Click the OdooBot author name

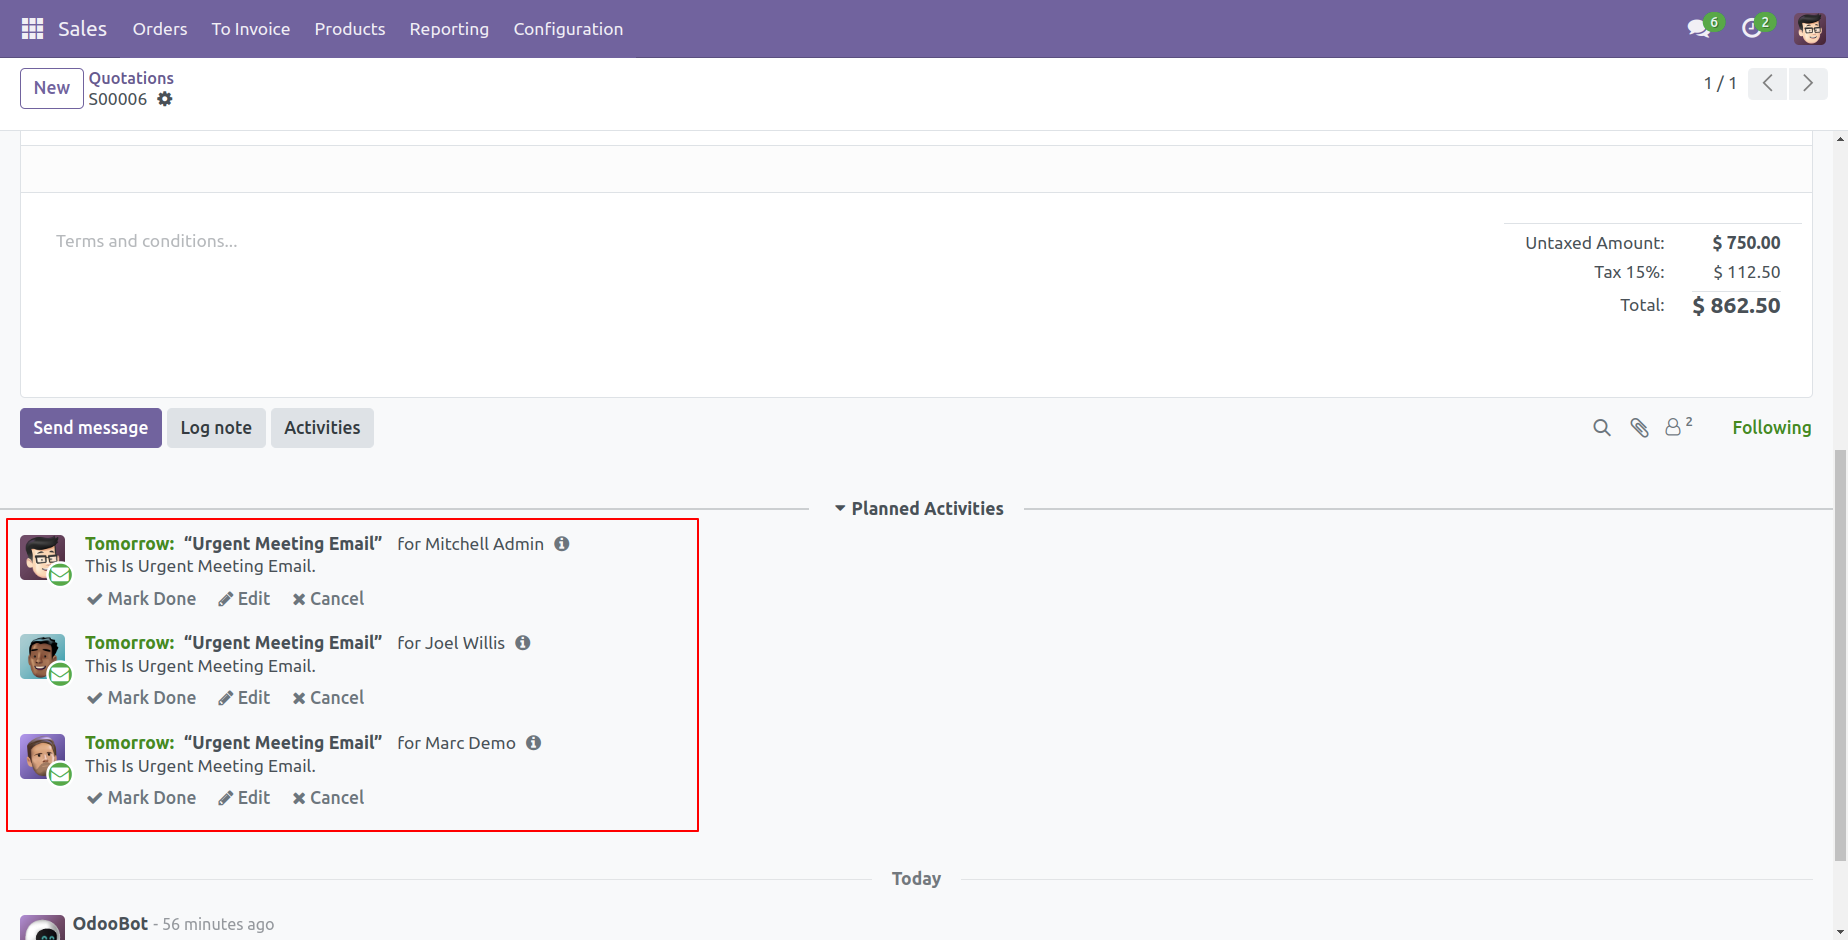[x=110, y=924]
